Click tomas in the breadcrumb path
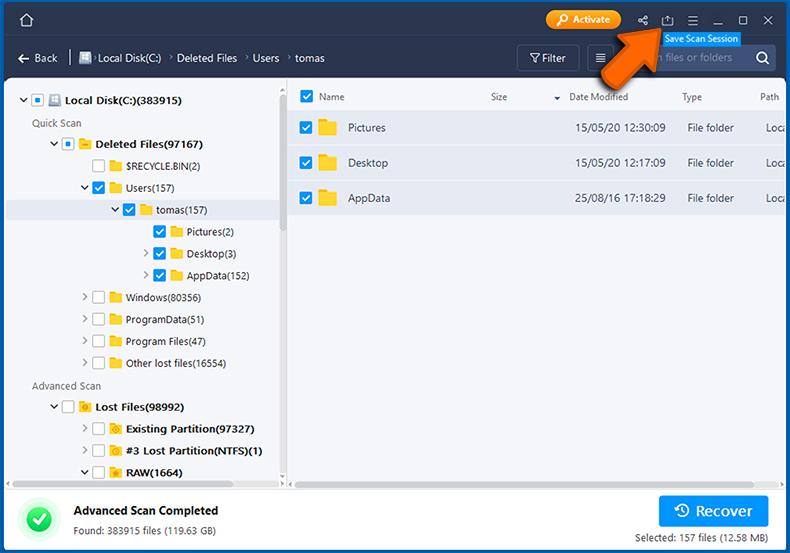The image size is (790, 553). pos(309,58)
